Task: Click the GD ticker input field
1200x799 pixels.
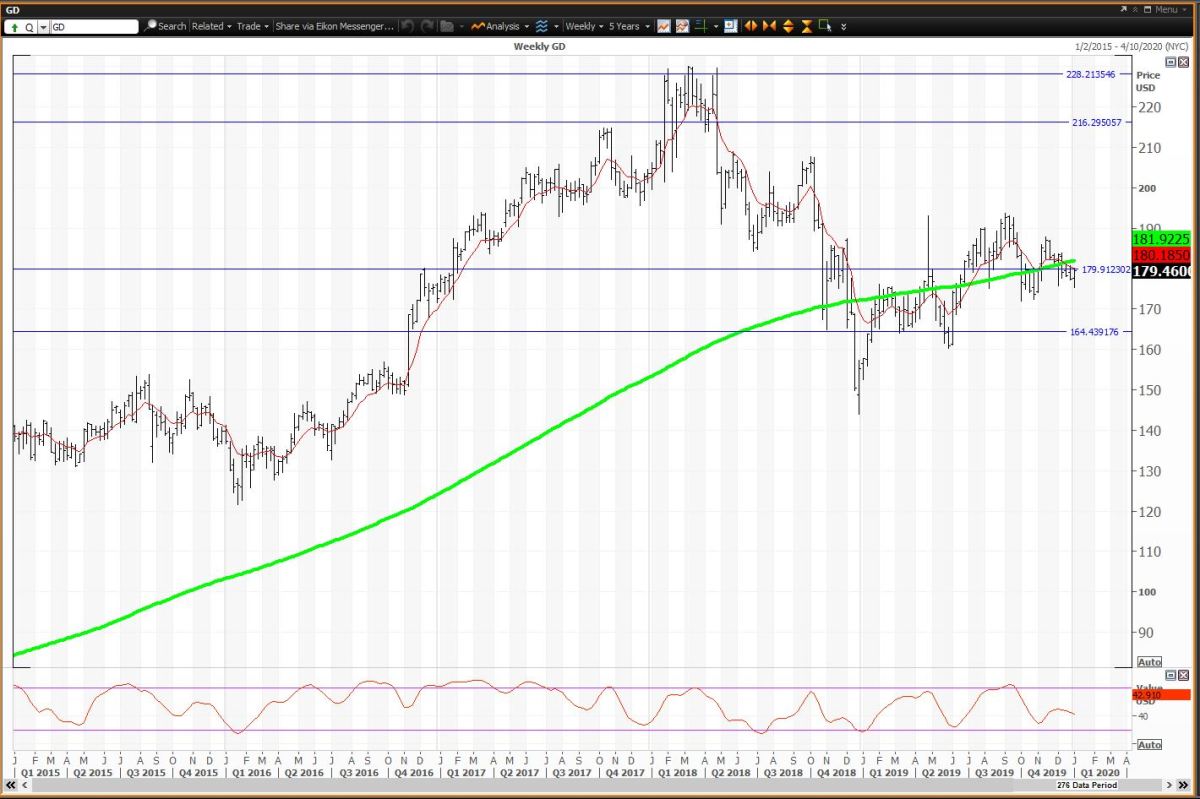Action: tap(93, 27)
